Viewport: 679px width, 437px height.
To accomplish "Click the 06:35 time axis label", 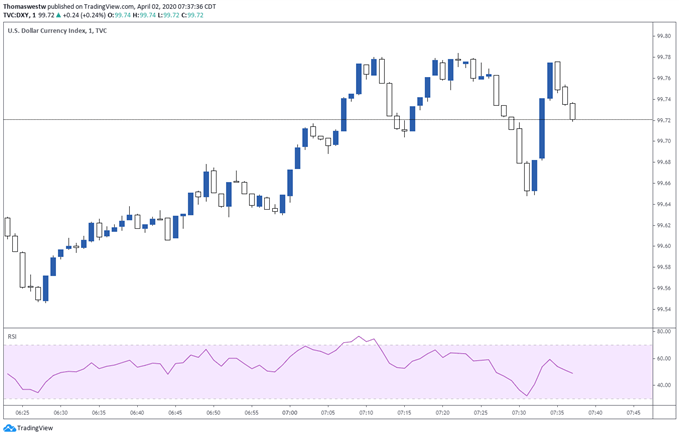I will tap(99, 413).
